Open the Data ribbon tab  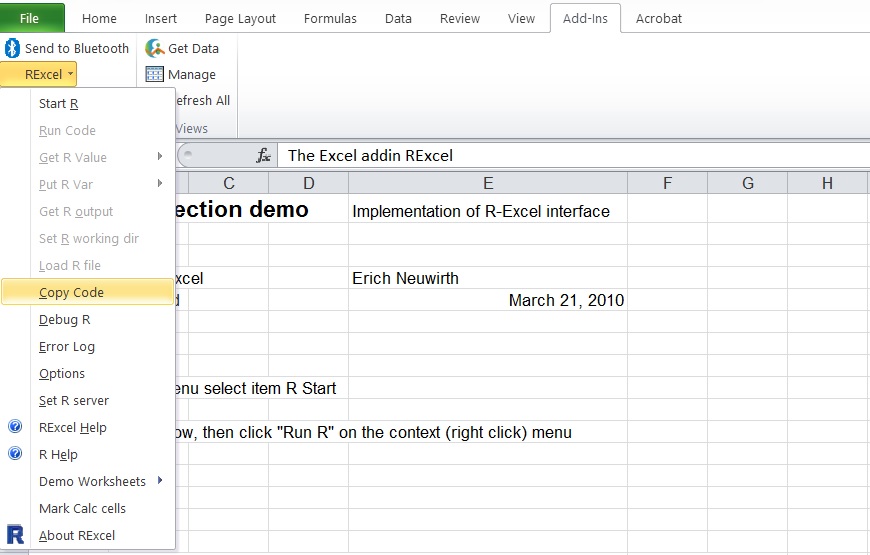pos(398,18)
